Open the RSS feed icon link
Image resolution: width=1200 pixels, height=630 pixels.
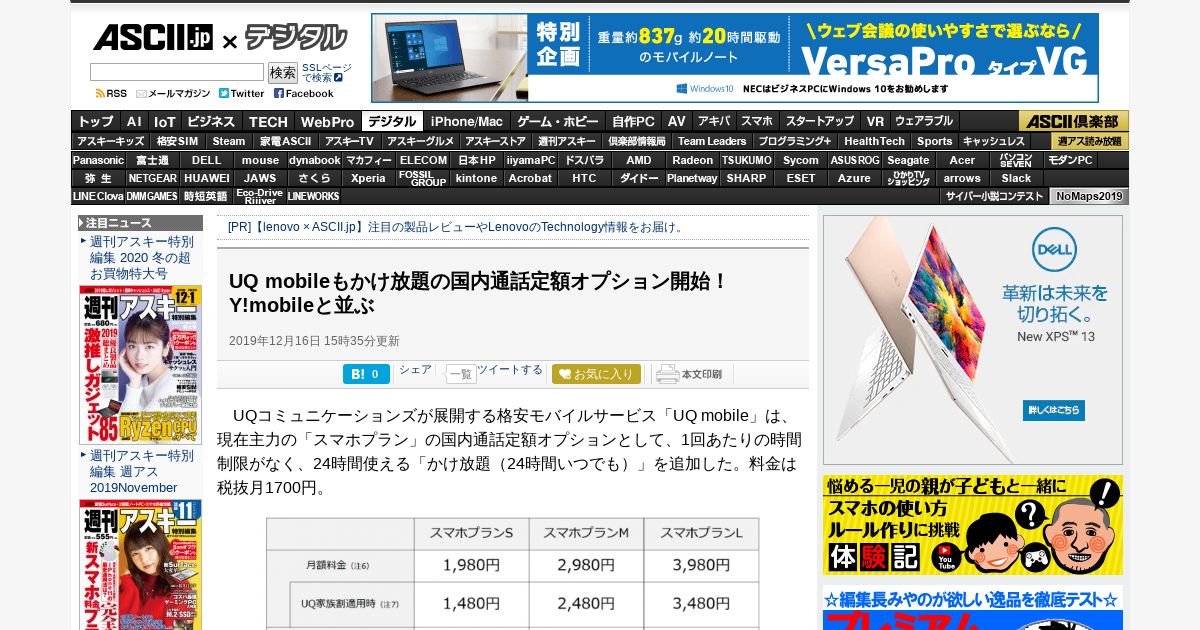click(111, 93)
